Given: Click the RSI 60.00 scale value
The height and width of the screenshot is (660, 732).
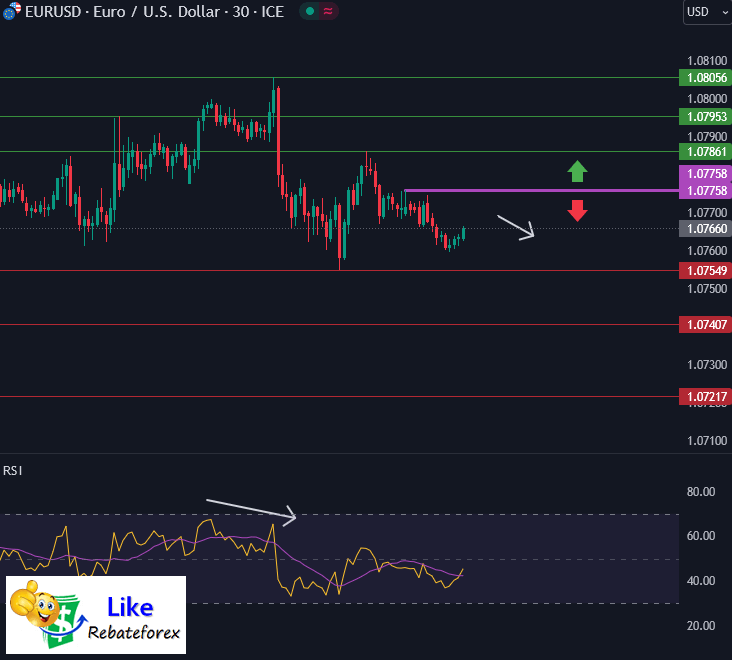Looking at the screenshot, I should click(701, 536).
